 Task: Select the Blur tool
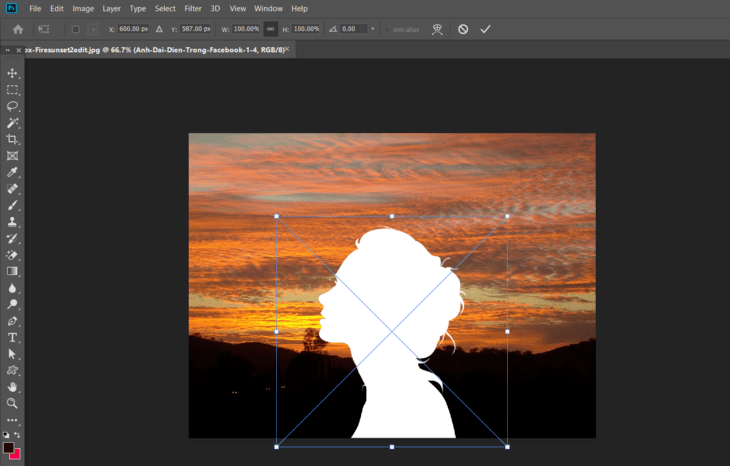point(12,288)
